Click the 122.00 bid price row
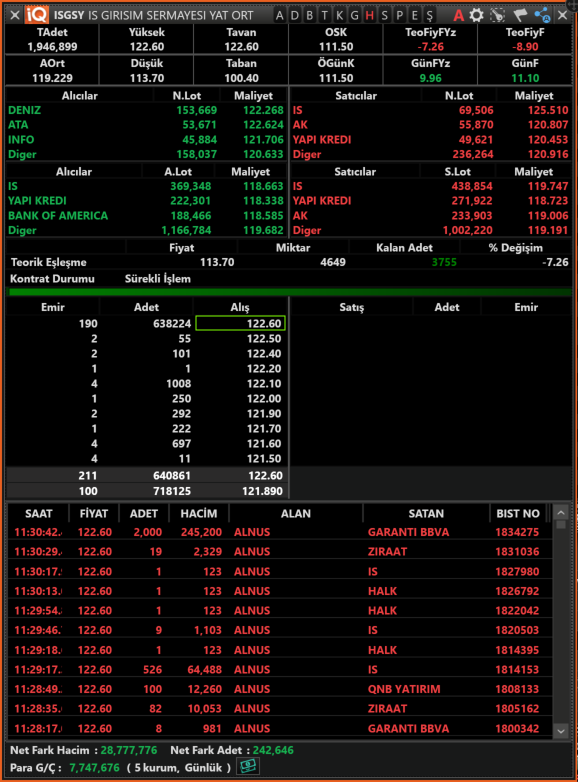This screenshot has width=578, height=782. [x=147, y=398]
